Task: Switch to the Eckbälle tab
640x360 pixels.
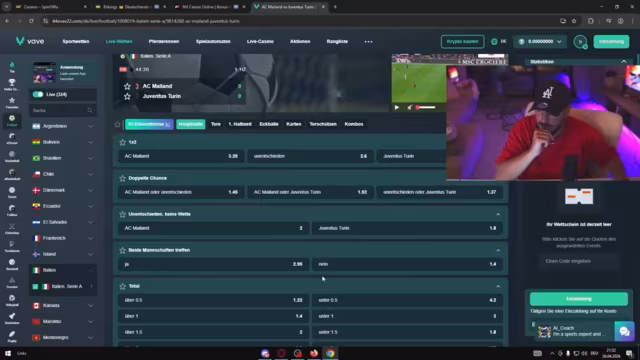Action: [x=269, y=124]
